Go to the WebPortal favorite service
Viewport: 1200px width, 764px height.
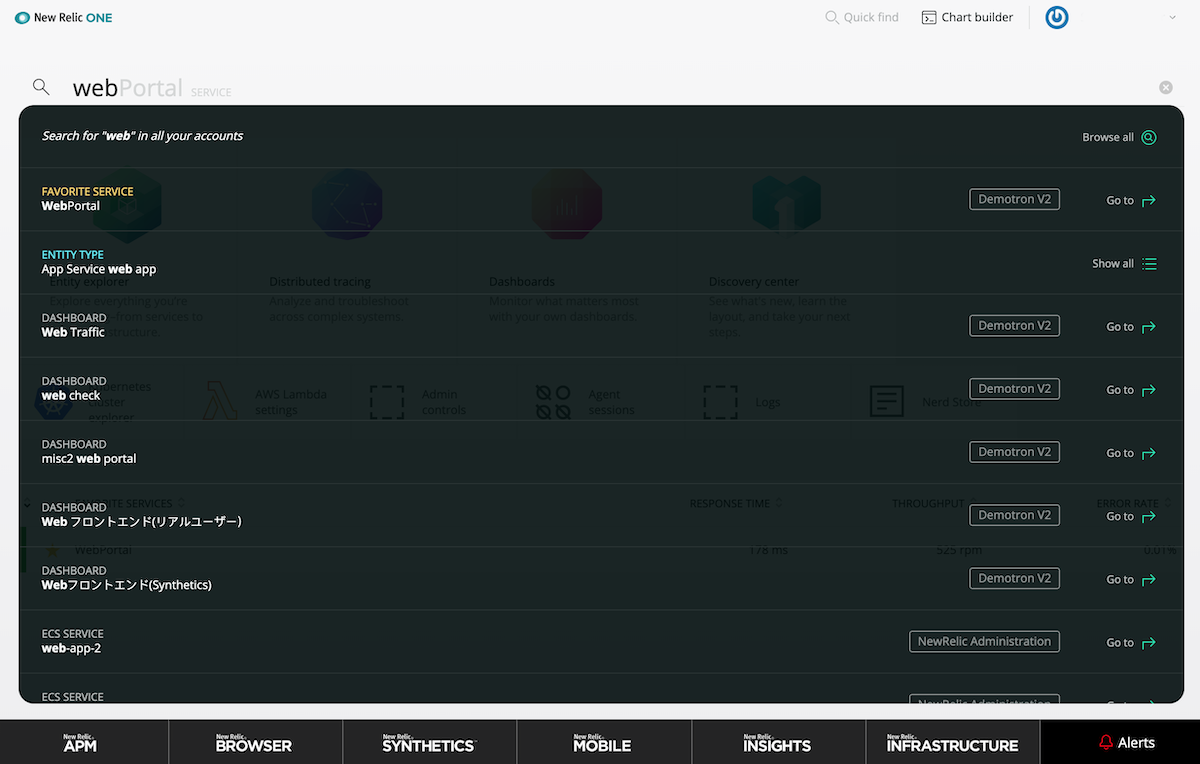(x=1131, y=200)
